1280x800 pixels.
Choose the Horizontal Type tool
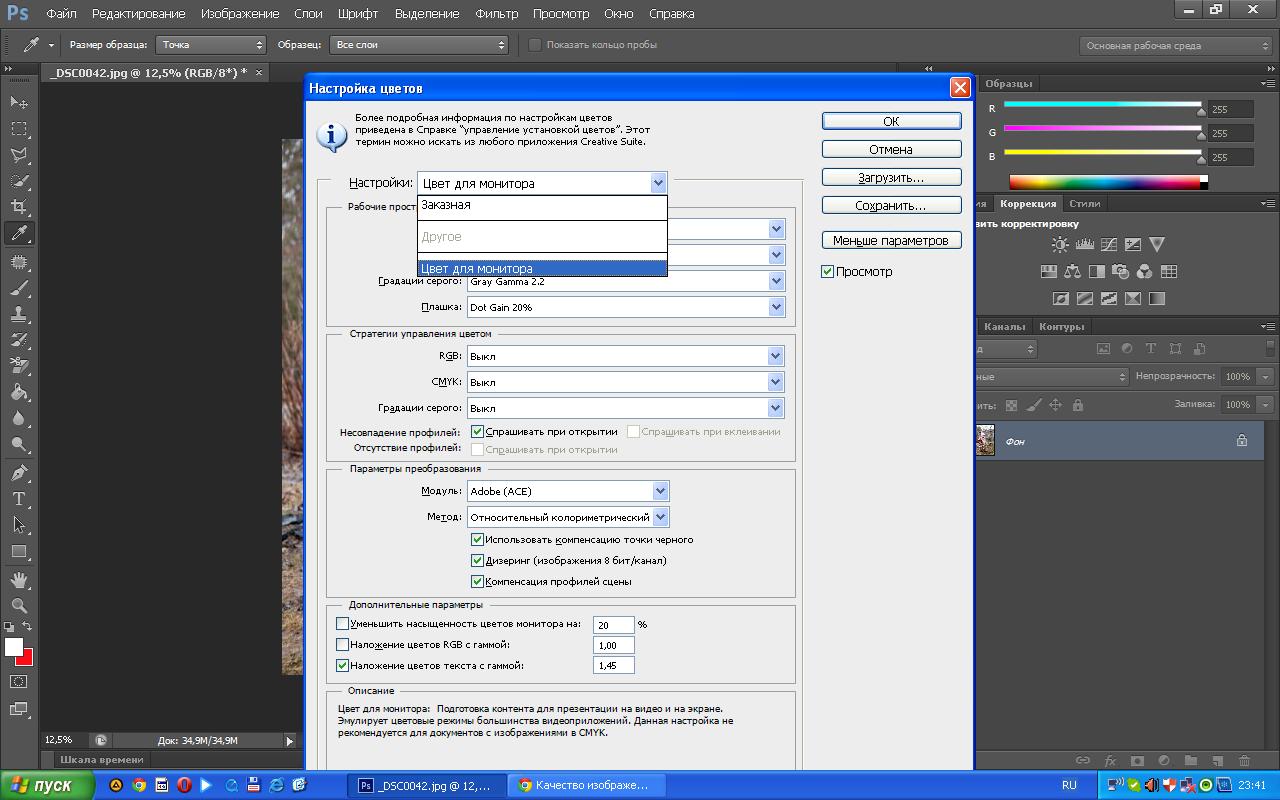[19, 499]
